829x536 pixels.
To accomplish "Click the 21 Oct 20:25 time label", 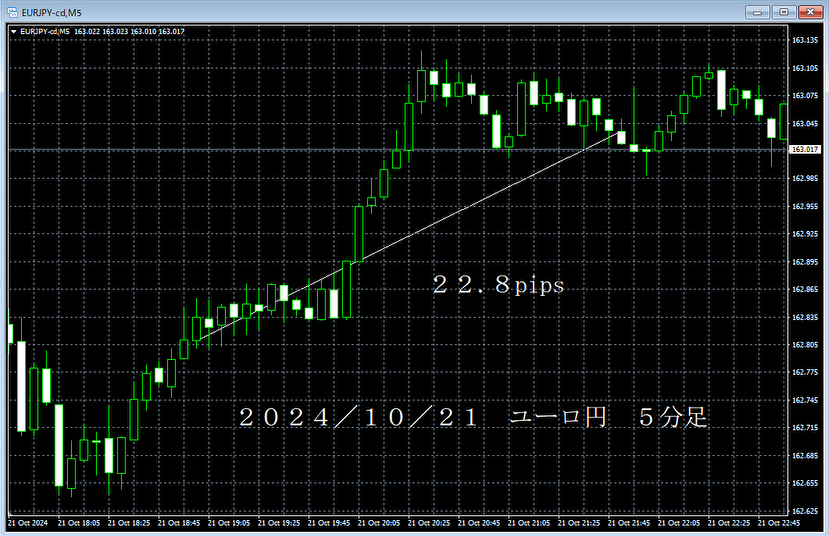I will point(429,523).
